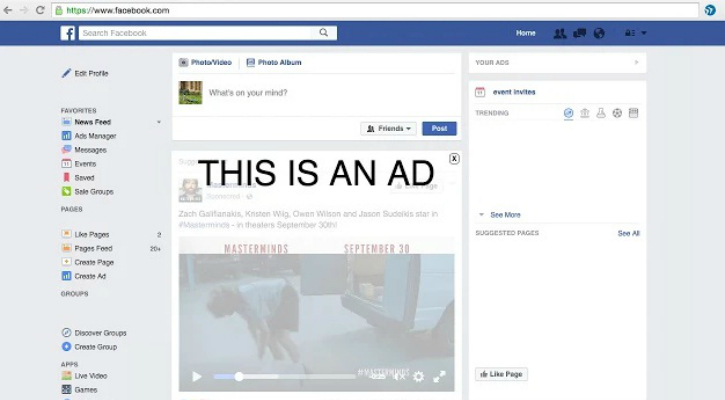This screenshot has height=400, width=725.
Task: Click the browser back arrow
Action: coord(8,10)
